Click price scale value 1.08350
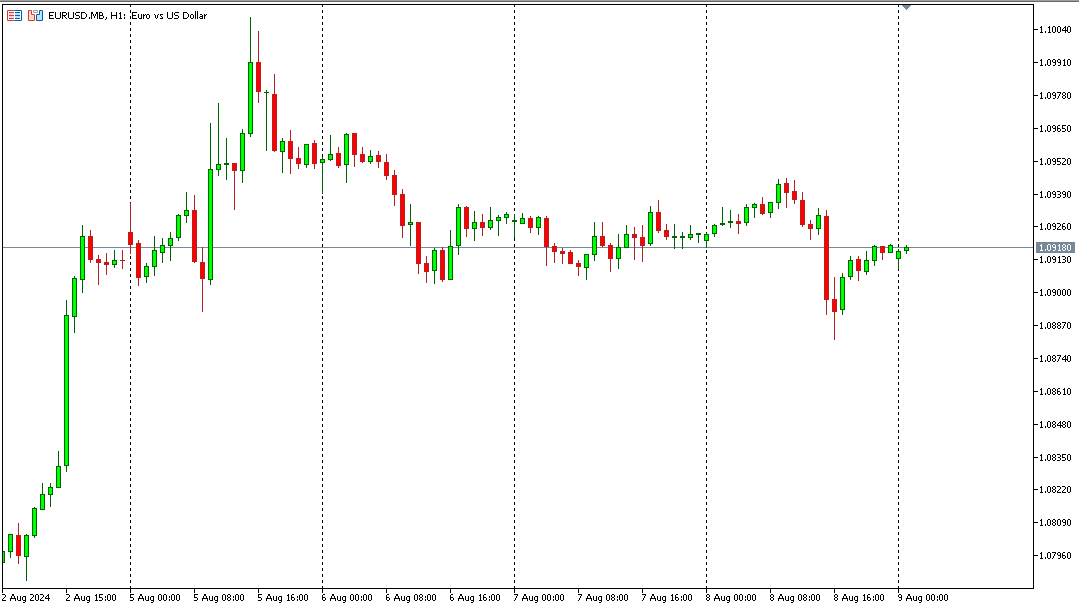 tap(1055, 457)
